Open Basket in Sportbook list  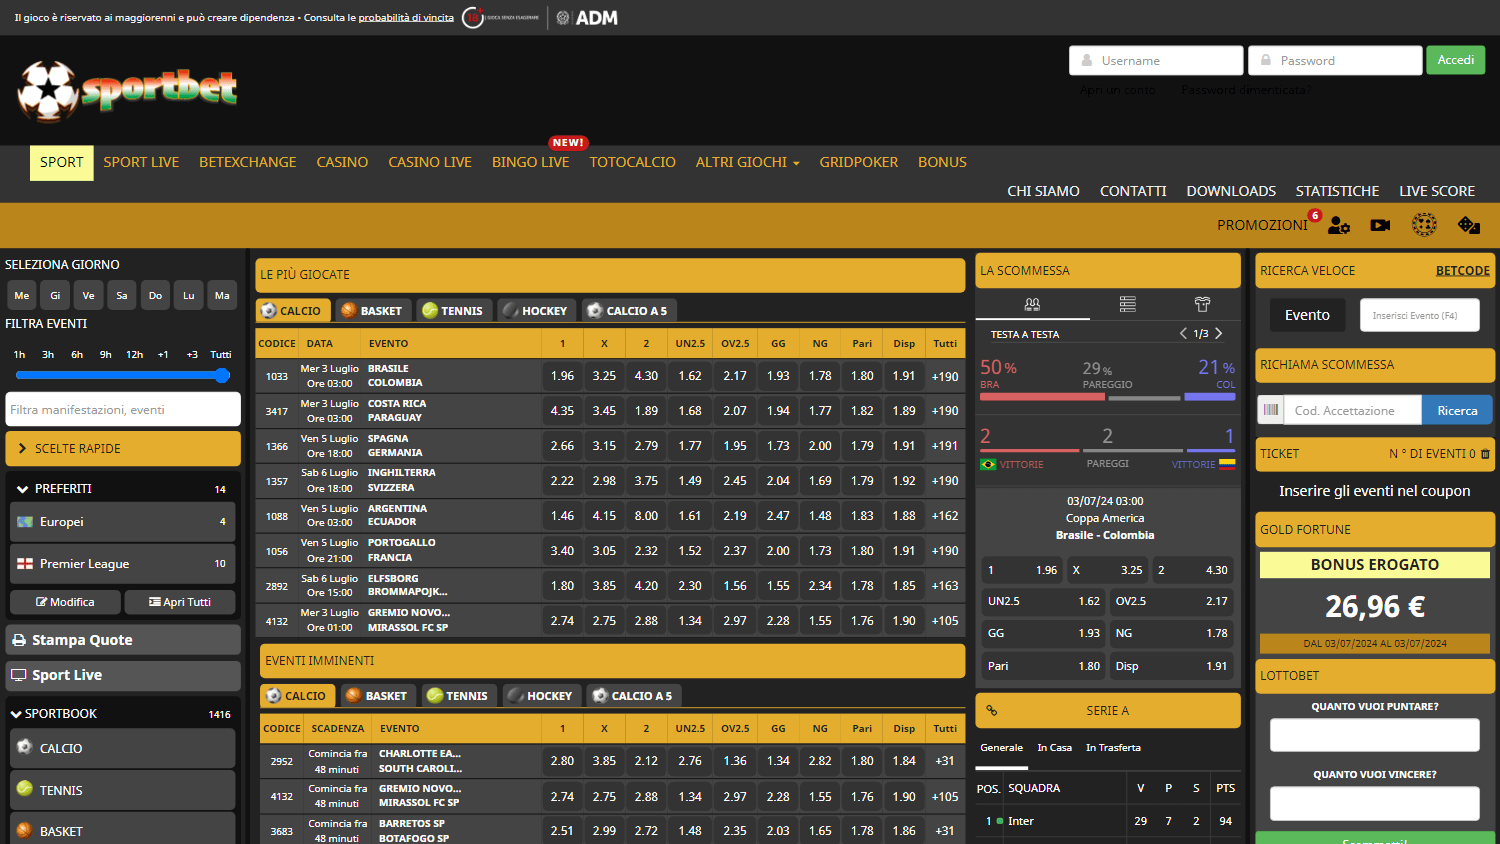pos(123,830)
